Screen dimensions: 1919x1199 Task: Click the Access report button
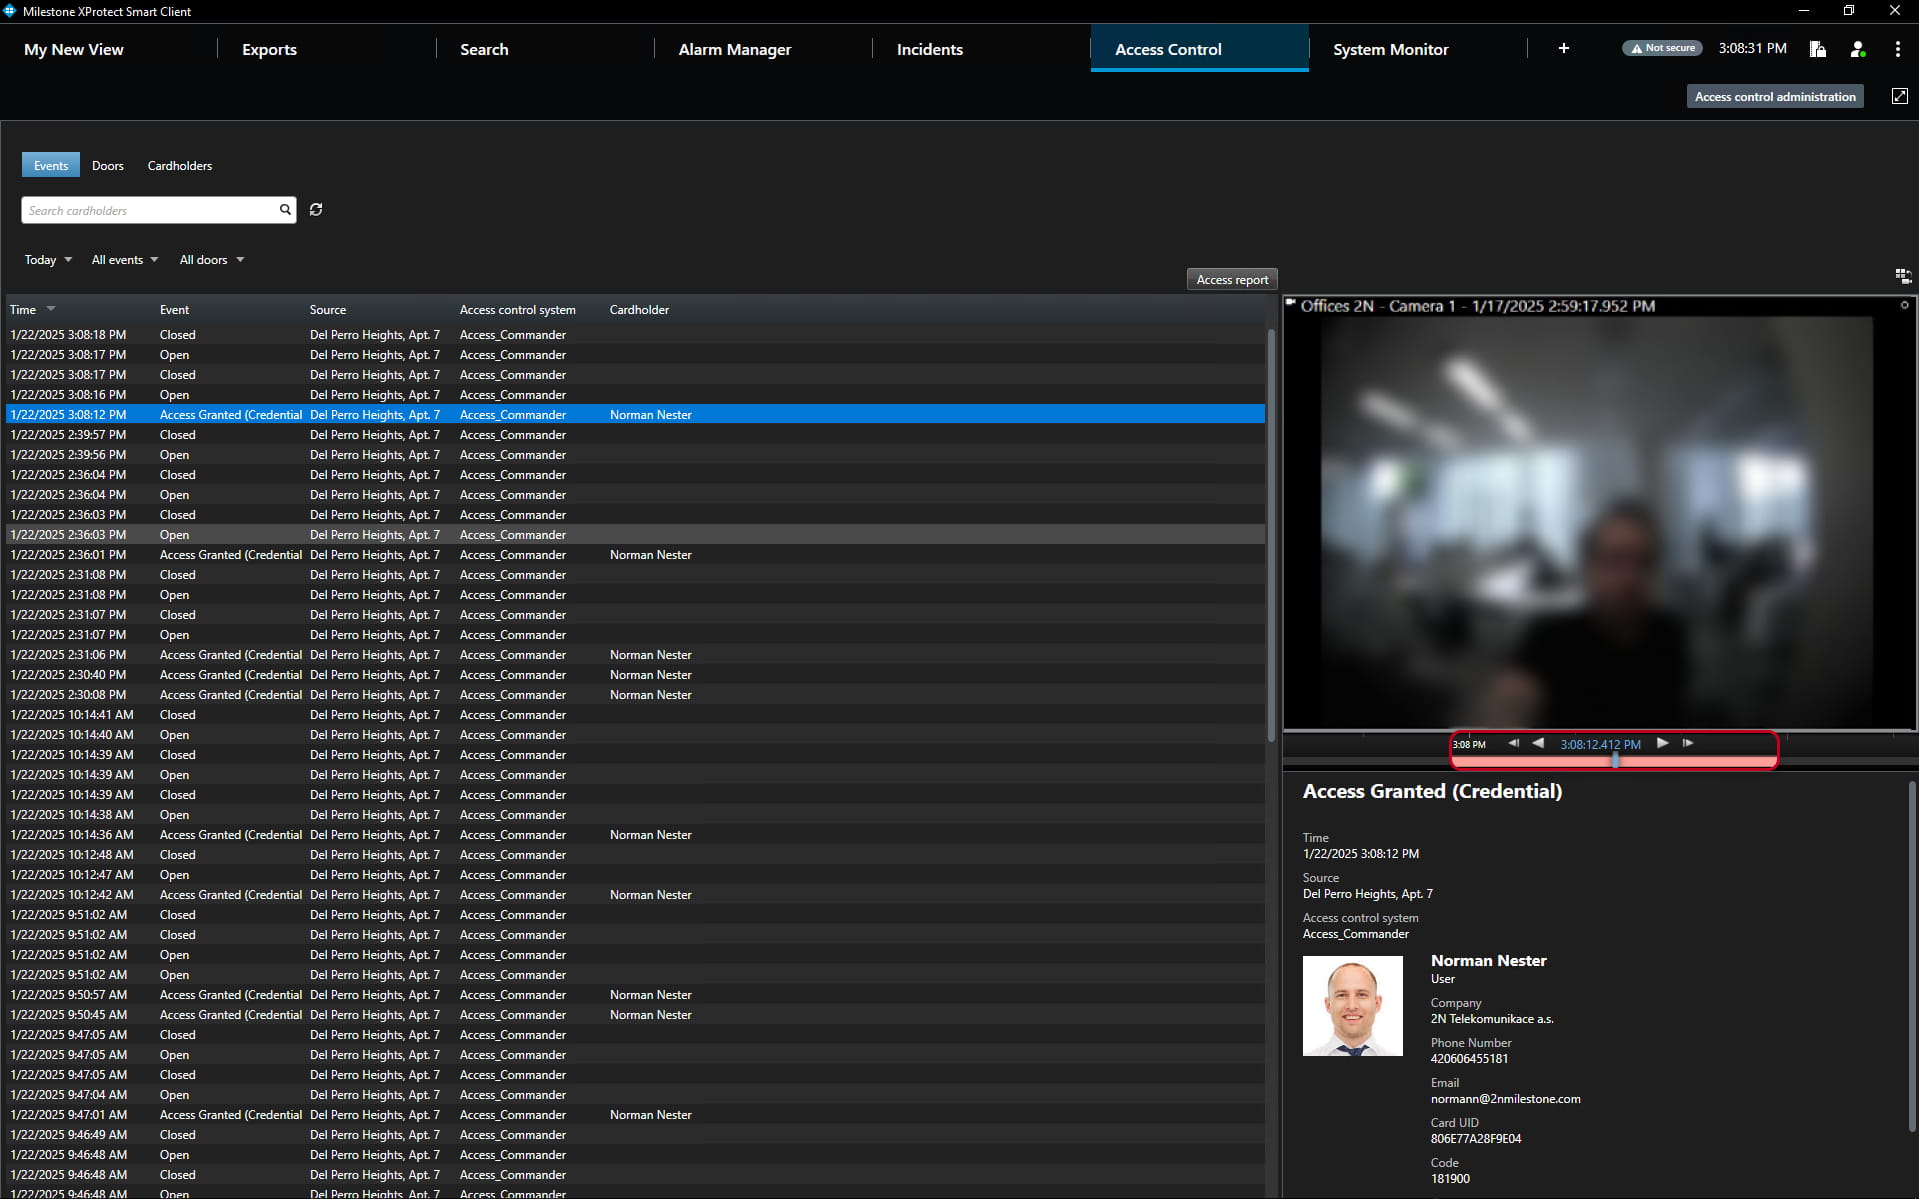click(1232, 280)
